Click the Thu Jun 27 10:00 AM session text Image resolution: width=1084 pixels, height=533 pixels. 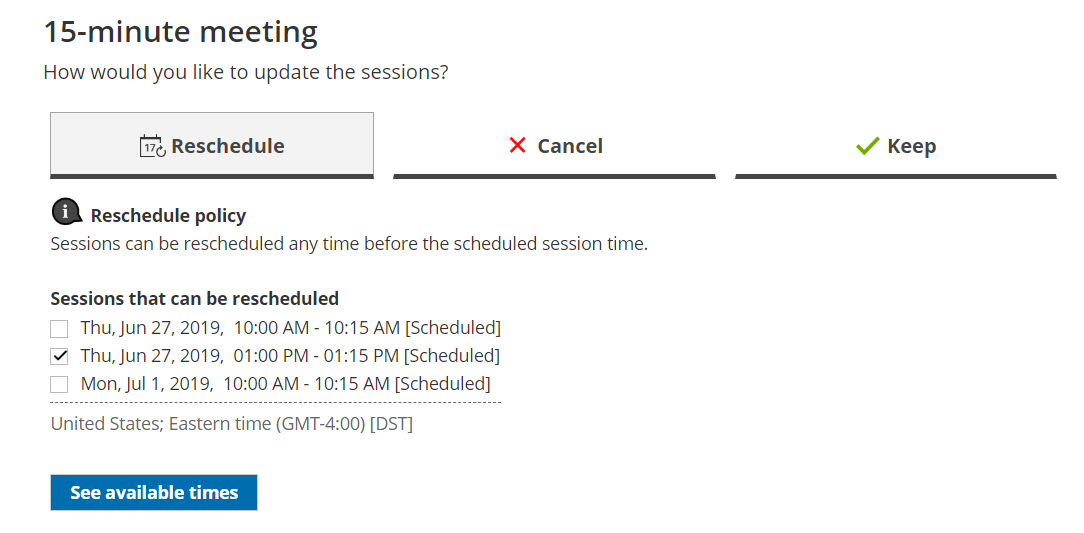click(x=291, y=328)
